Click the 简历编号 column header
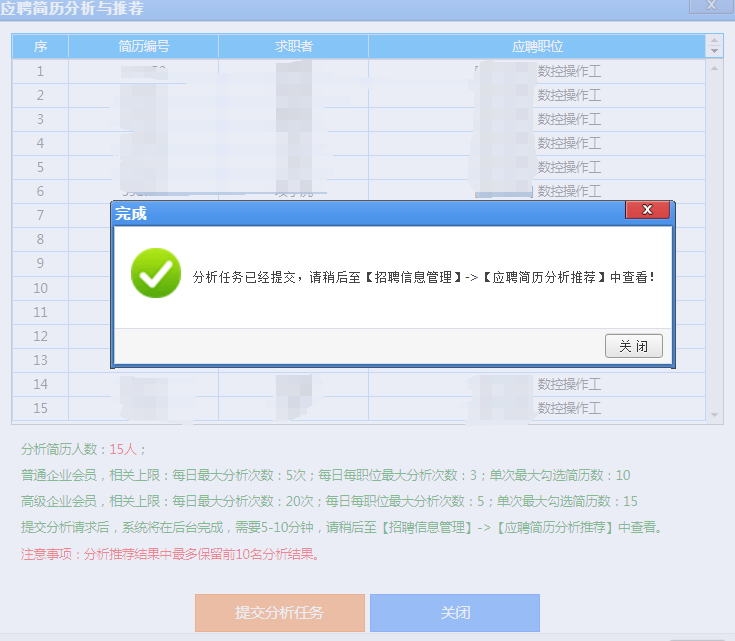The image size is (735, 641). point(143,47)
